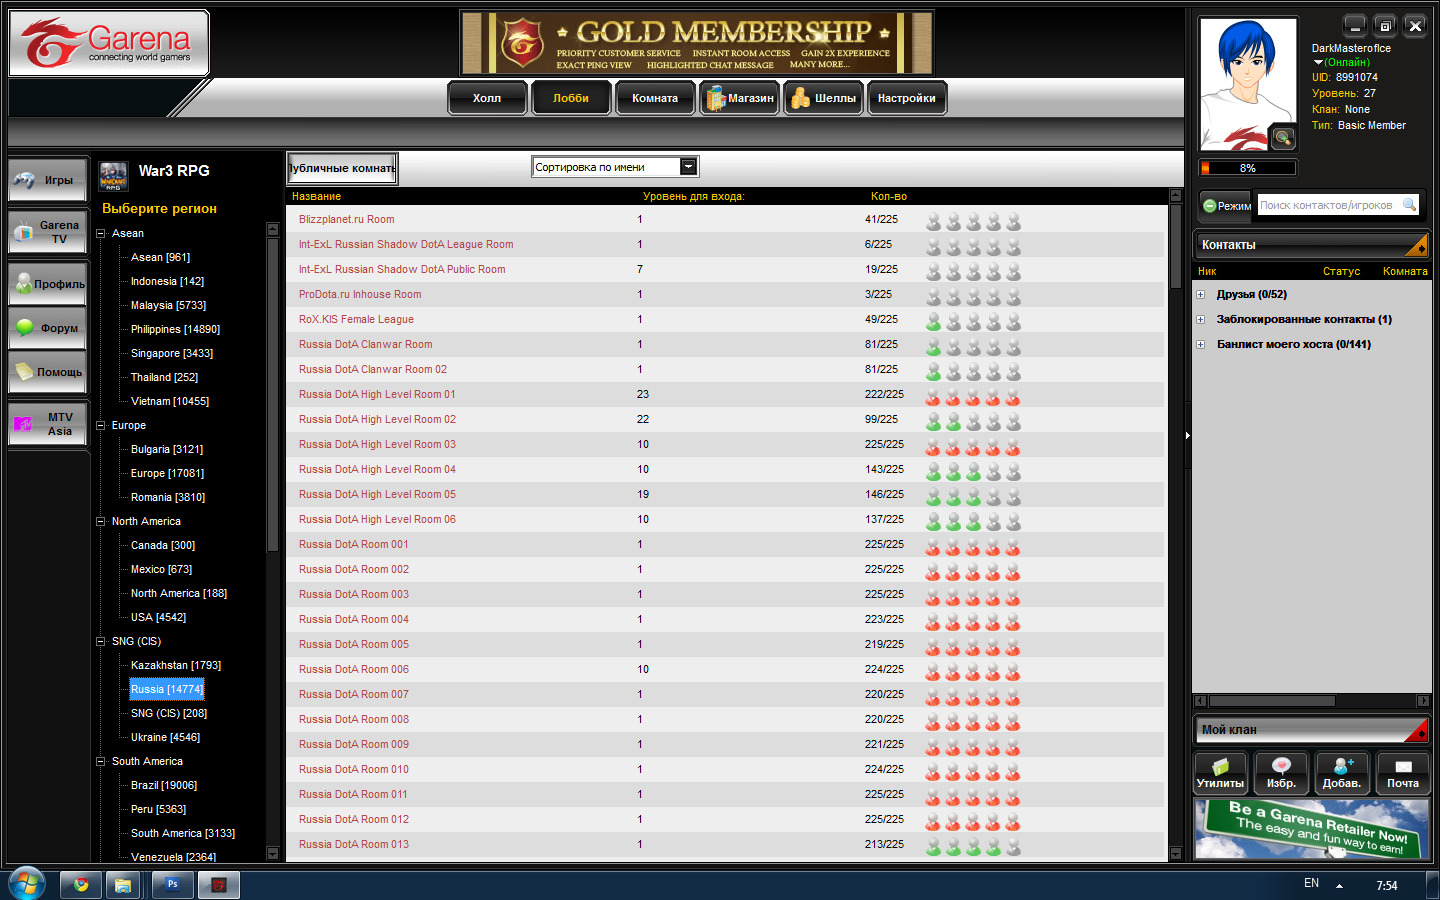Open the Garena Retailer advertisement
The width and height of the screenshot is (1440, 900).
(x=1312, y=829)
